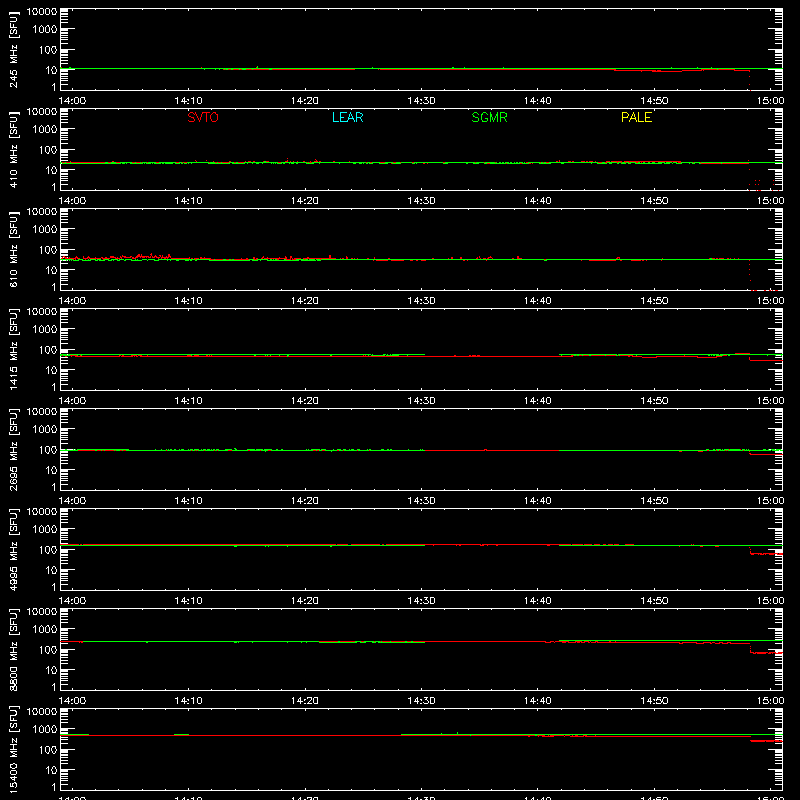
Task: Click the 1000 tick of the 410 MHz panel
Action: coord(45,130)
